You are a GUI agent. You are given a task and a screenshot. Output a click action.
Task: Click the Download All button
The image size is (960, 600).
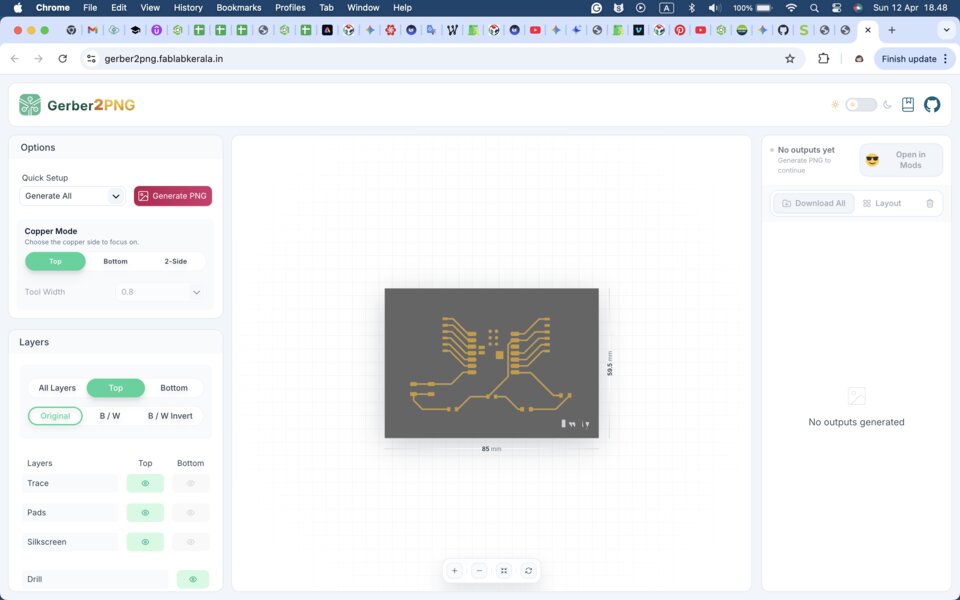click(x=813, y=203)
